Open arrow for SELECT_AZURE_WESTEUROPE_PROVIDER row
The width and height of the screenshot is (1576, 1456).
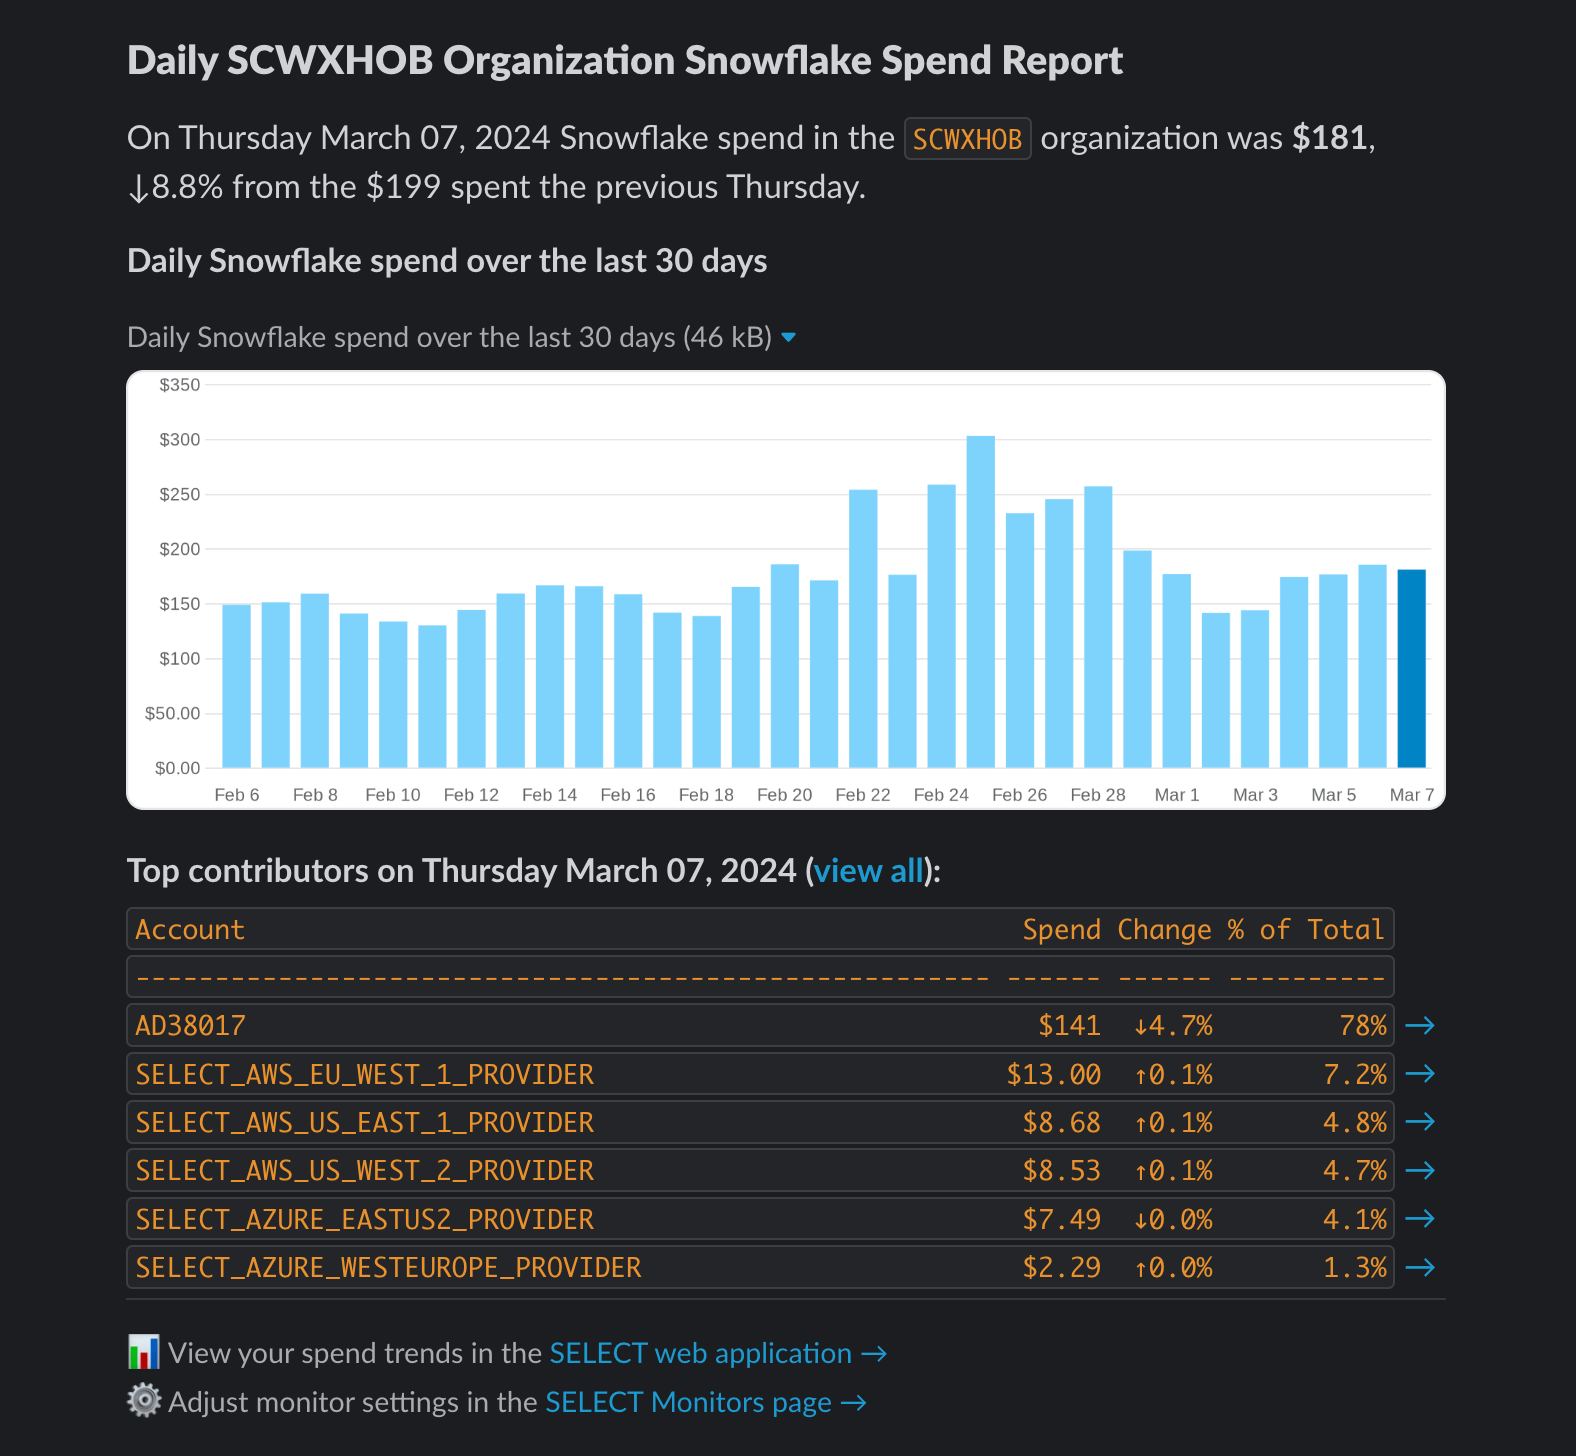pyautogui.click(x=1420, y=1267)
